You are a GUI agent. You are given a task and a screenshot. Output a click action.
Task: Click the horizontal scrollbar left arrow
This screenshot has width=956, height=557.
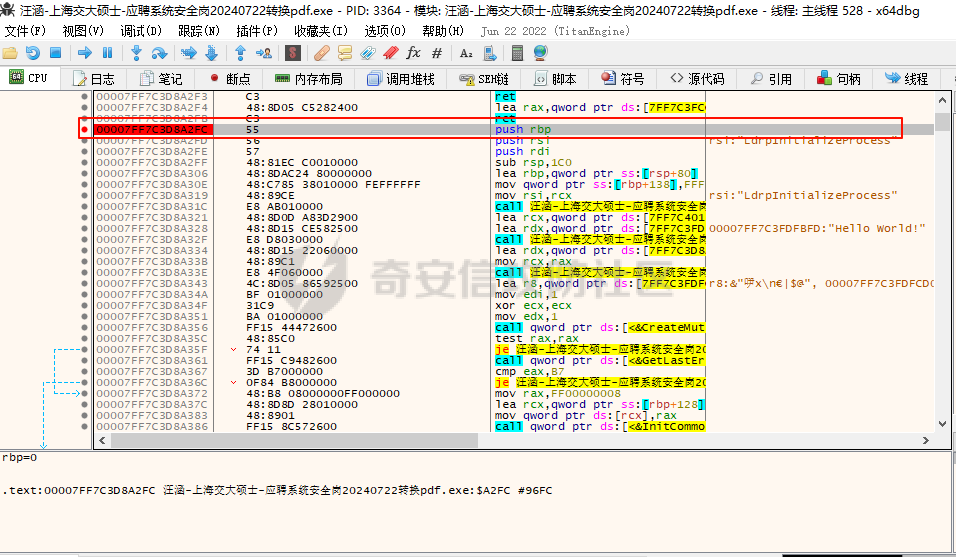tap(102, 440)
